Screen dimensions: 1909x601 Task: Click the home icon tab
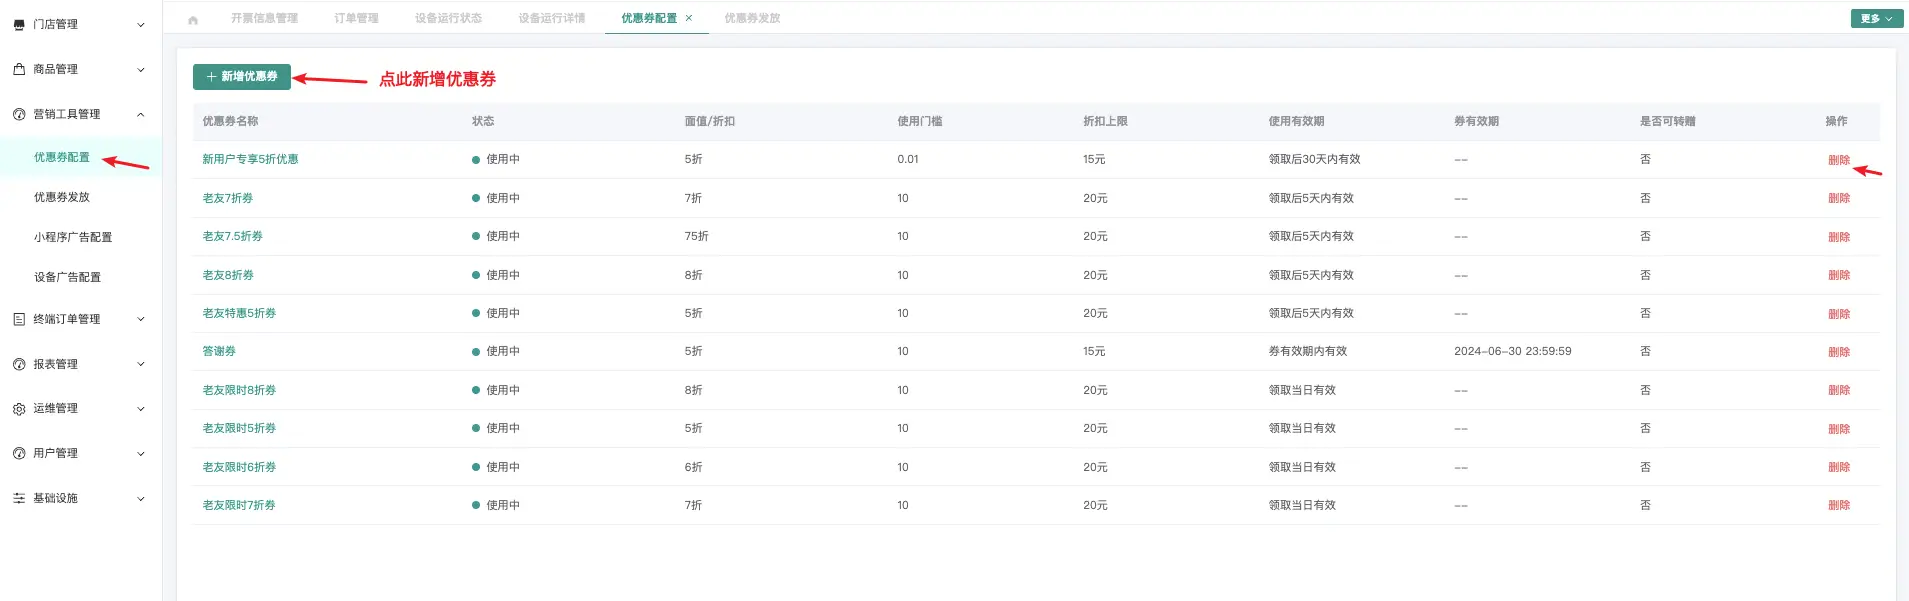click(193, 19)
